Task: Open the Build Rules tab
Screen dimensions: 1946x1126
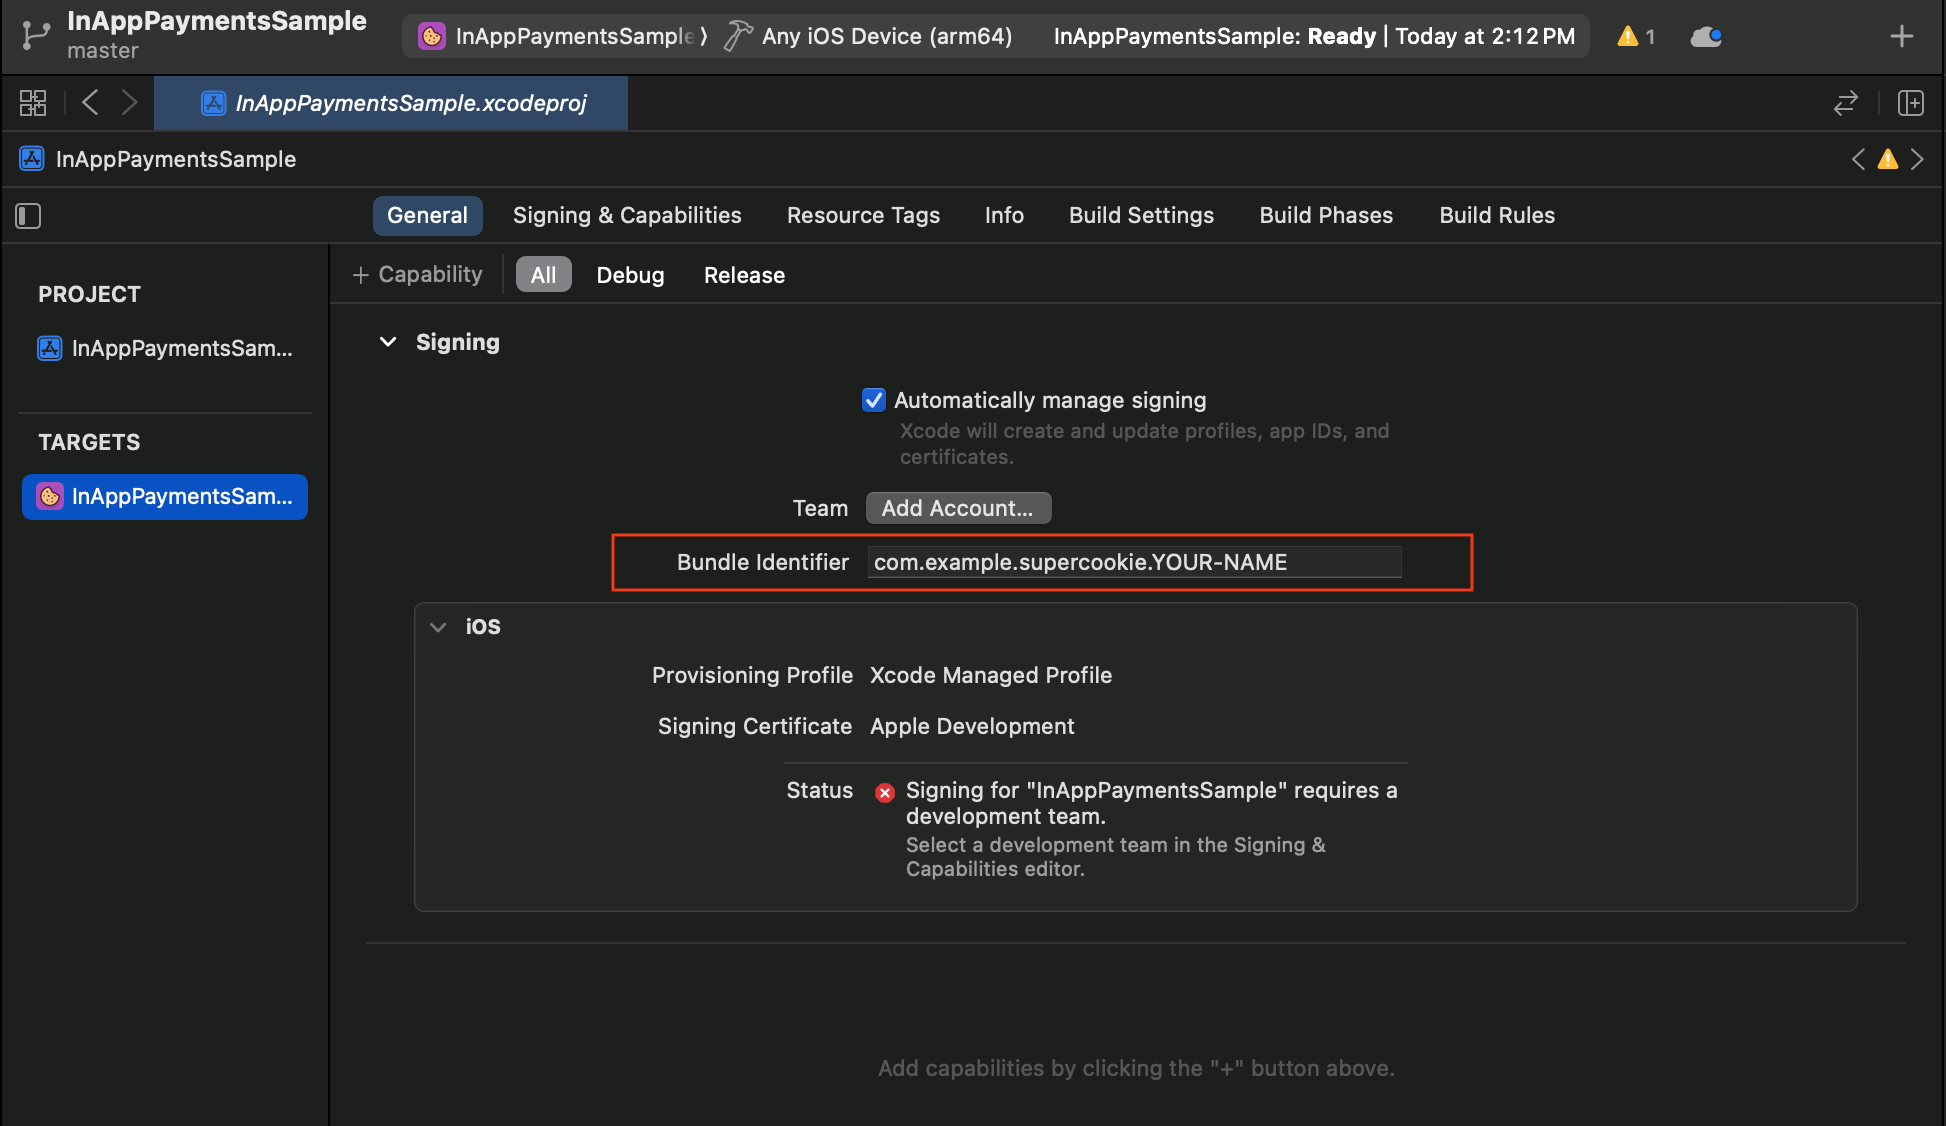Action: [x=1497, y=216]
